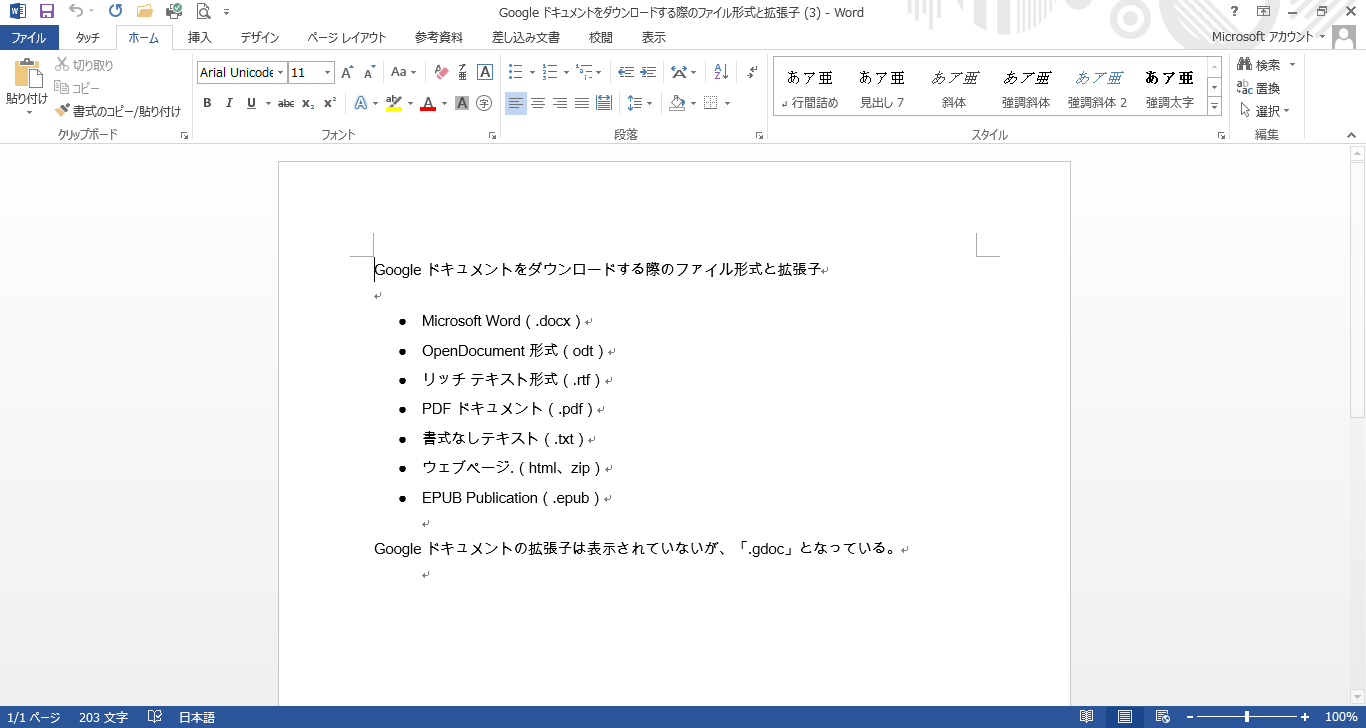Screen dimensions: 1366x728
Task: Use Format Painter (書式のコピー/貼り付け)
Action: (118, 111)
